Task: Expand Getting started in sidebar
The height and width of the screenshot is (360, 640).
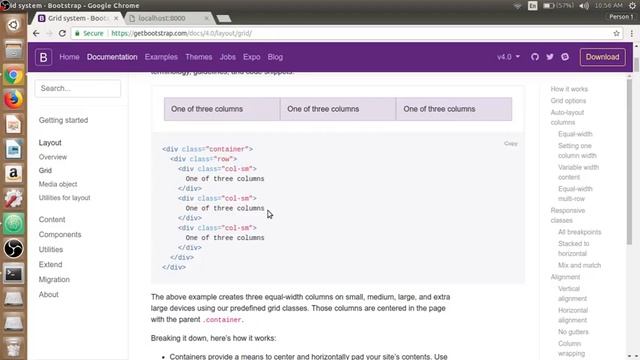Action: (63, 120)
